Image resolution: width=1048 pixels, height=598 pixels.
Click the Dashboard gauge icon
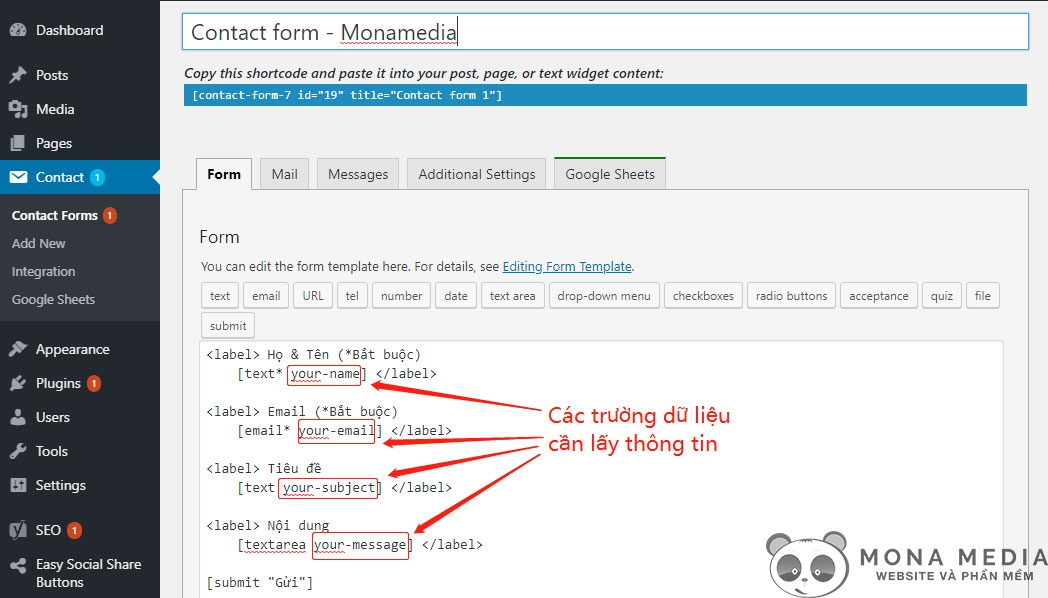[18, 30]
